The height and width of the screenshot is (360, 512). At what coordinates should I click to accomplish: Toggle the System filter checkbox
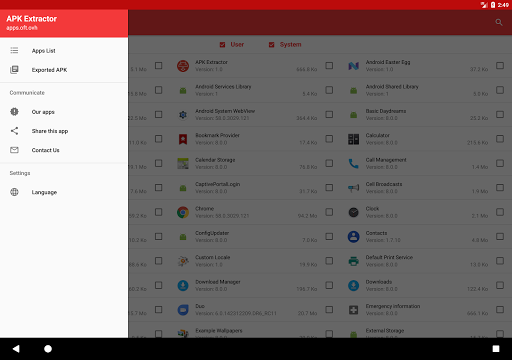pyautogui.click(x=272, y=45)
